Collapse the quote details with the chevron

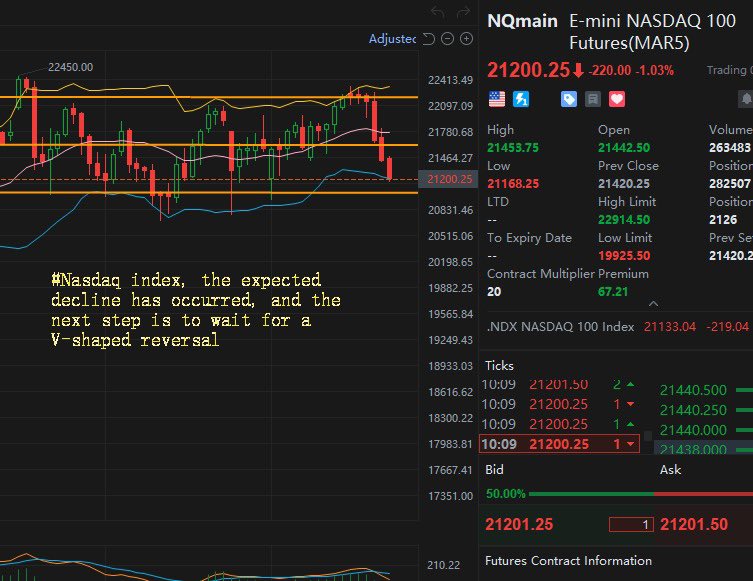click(653, 304)
